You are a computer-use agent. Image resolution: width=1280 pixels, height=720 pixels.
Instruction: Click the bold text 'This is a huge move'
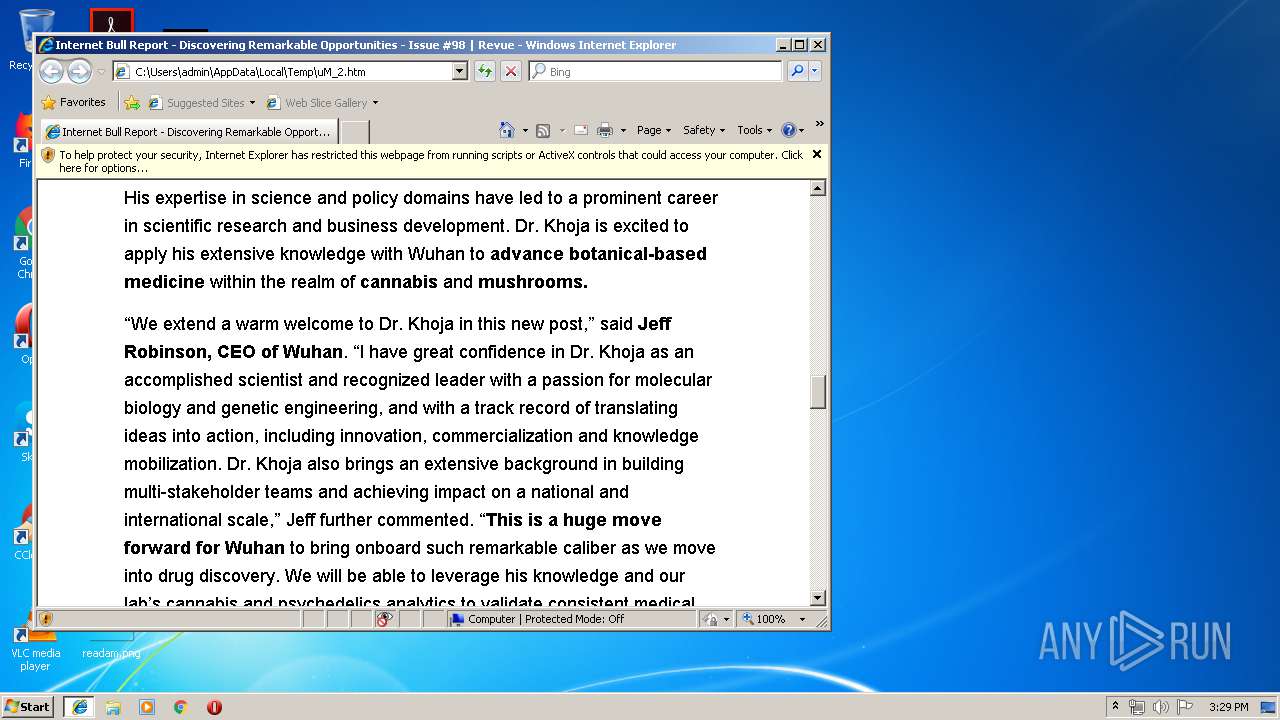[574, 520]
